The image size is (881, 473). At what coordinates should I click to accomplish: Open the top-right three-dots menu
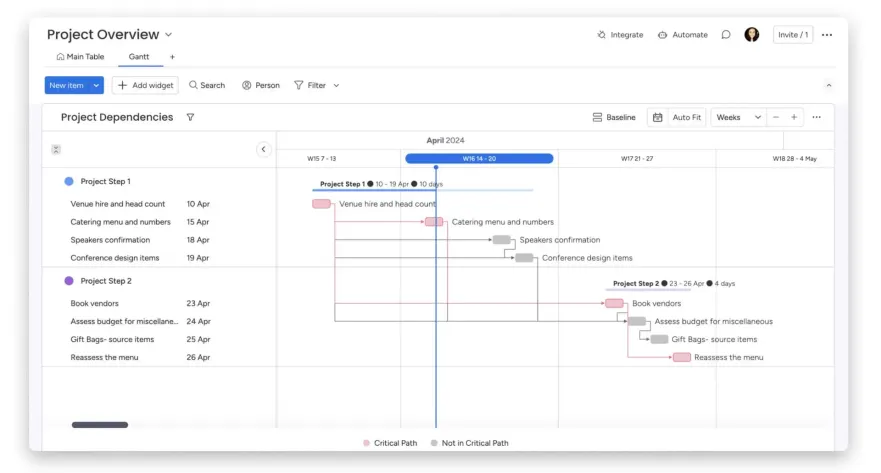[x=826, y=35]
